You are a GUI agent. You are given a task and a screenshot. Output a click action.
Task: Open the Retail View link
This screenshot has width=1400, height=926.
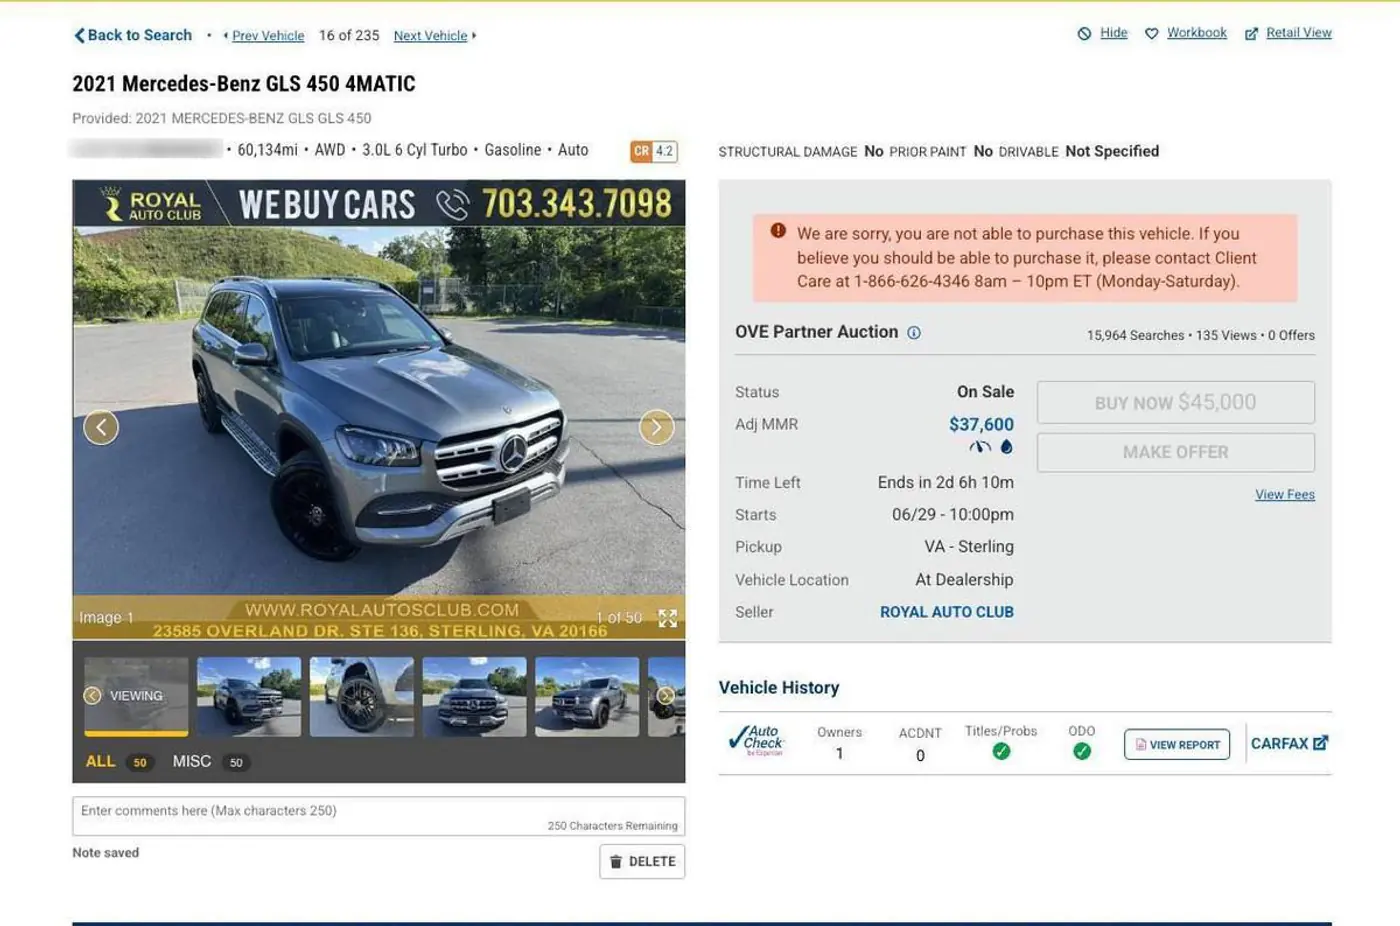click(x=1299, y=33)
